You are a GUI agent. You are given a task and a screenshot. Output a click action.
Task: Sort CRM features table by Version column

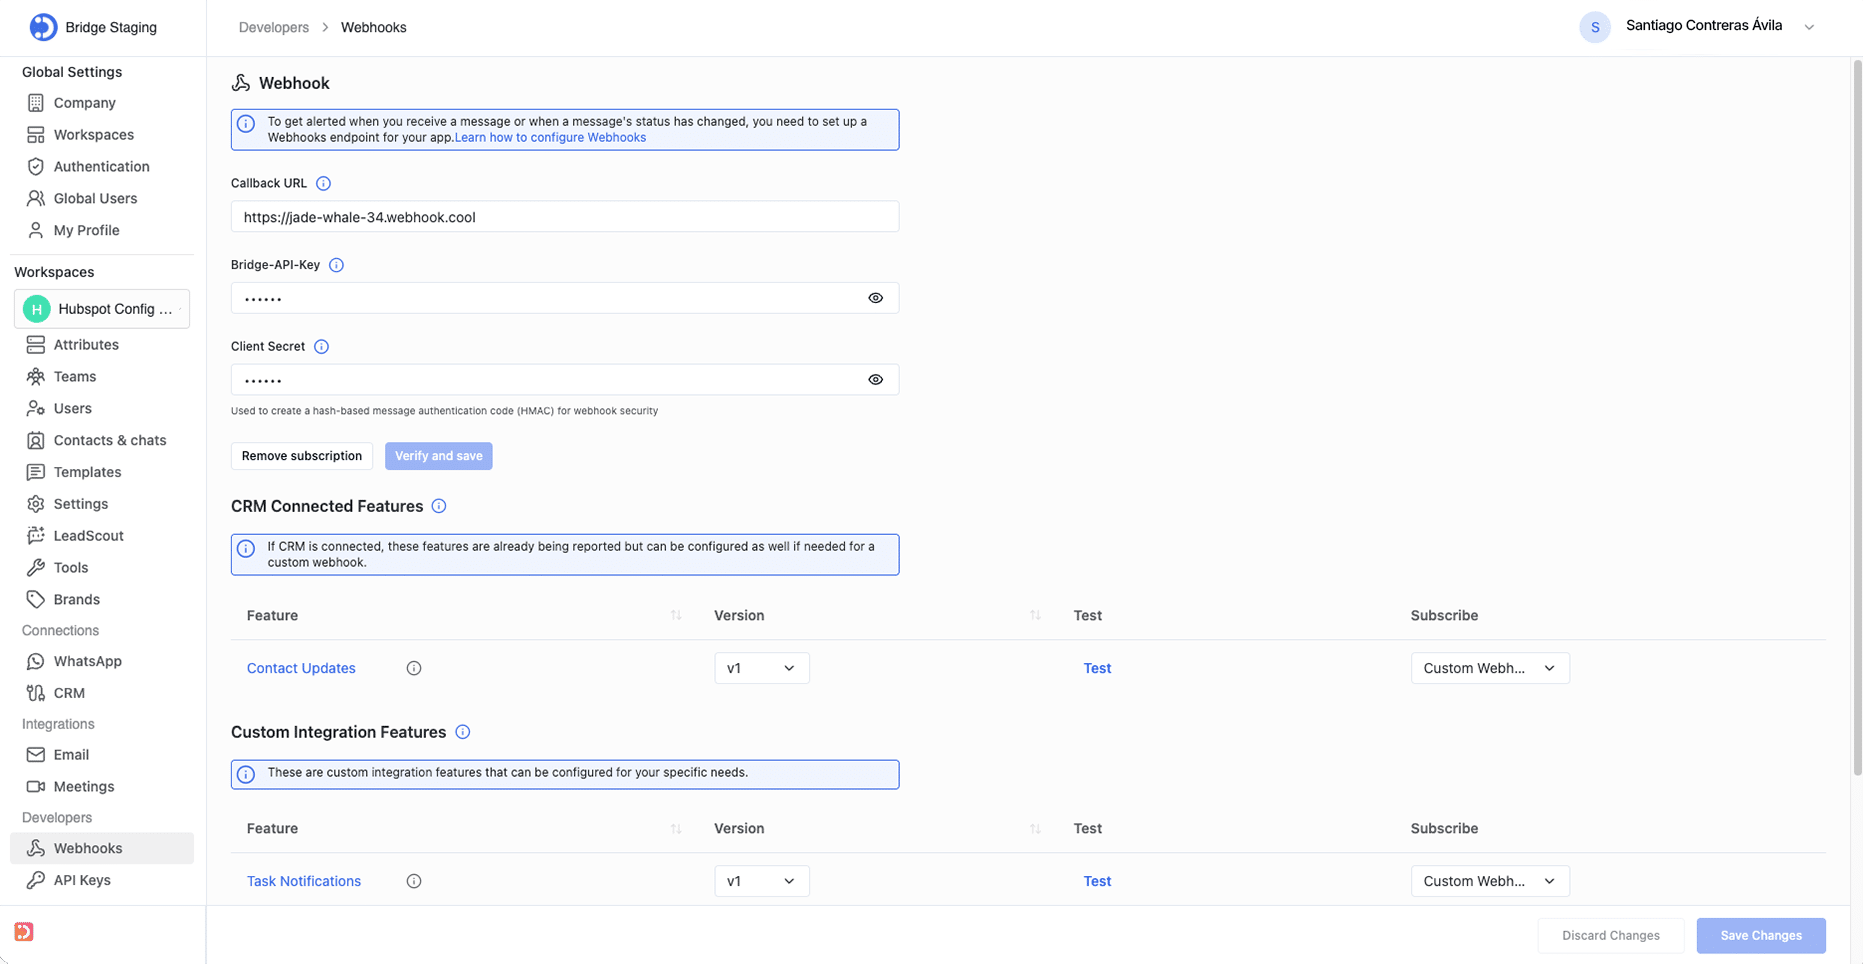[x=1035, y=615]
